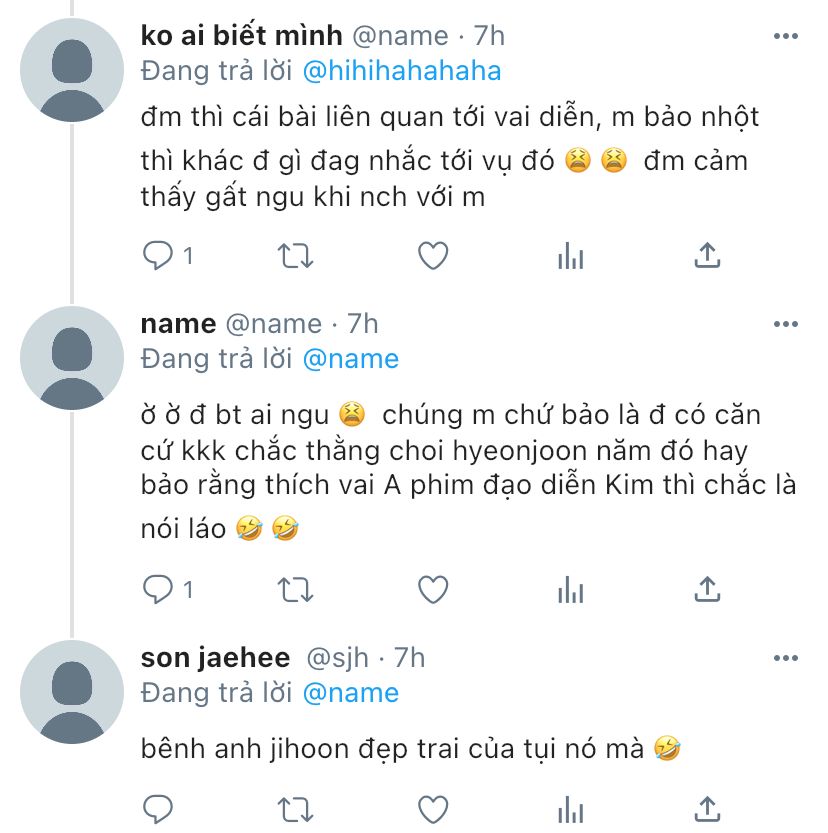Open the @name link in middle tweet reply line

351,359
